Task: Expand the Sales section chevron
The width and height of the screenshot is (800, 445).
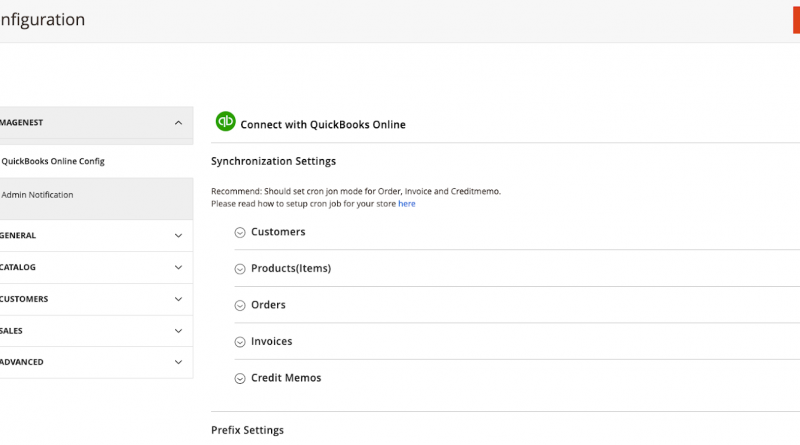Action: pos(178,331)
